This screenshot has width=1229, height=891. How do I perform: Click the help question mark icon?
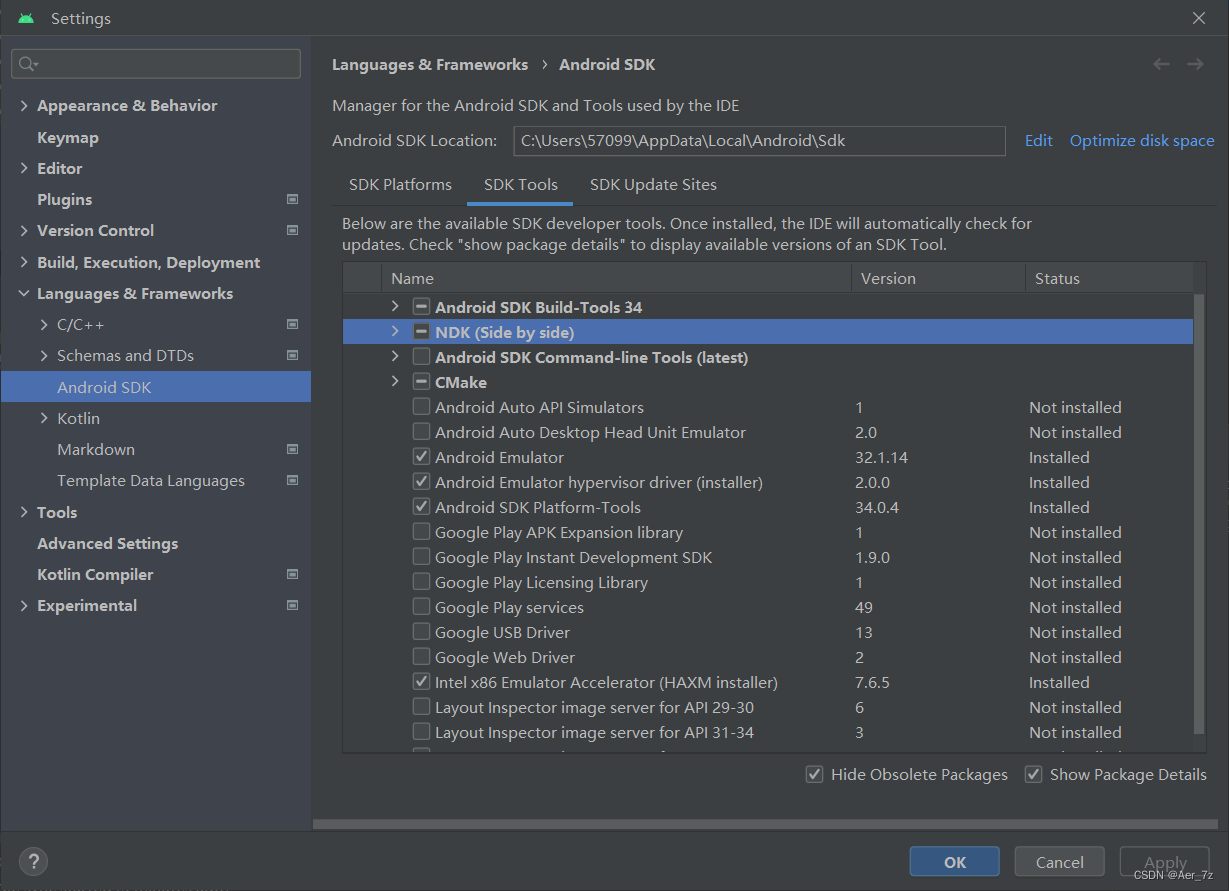pyautogui.click(x=33, y=861)
